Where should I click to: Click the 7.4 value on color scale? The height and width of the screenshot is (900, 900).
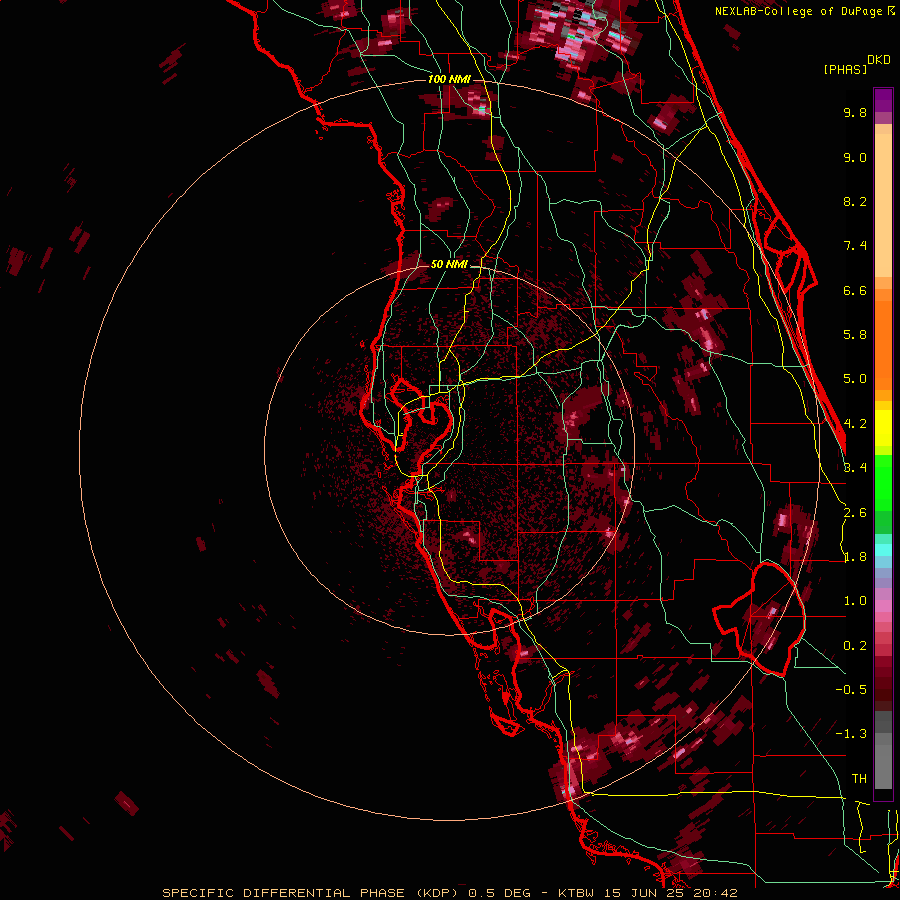click(855, 246)
